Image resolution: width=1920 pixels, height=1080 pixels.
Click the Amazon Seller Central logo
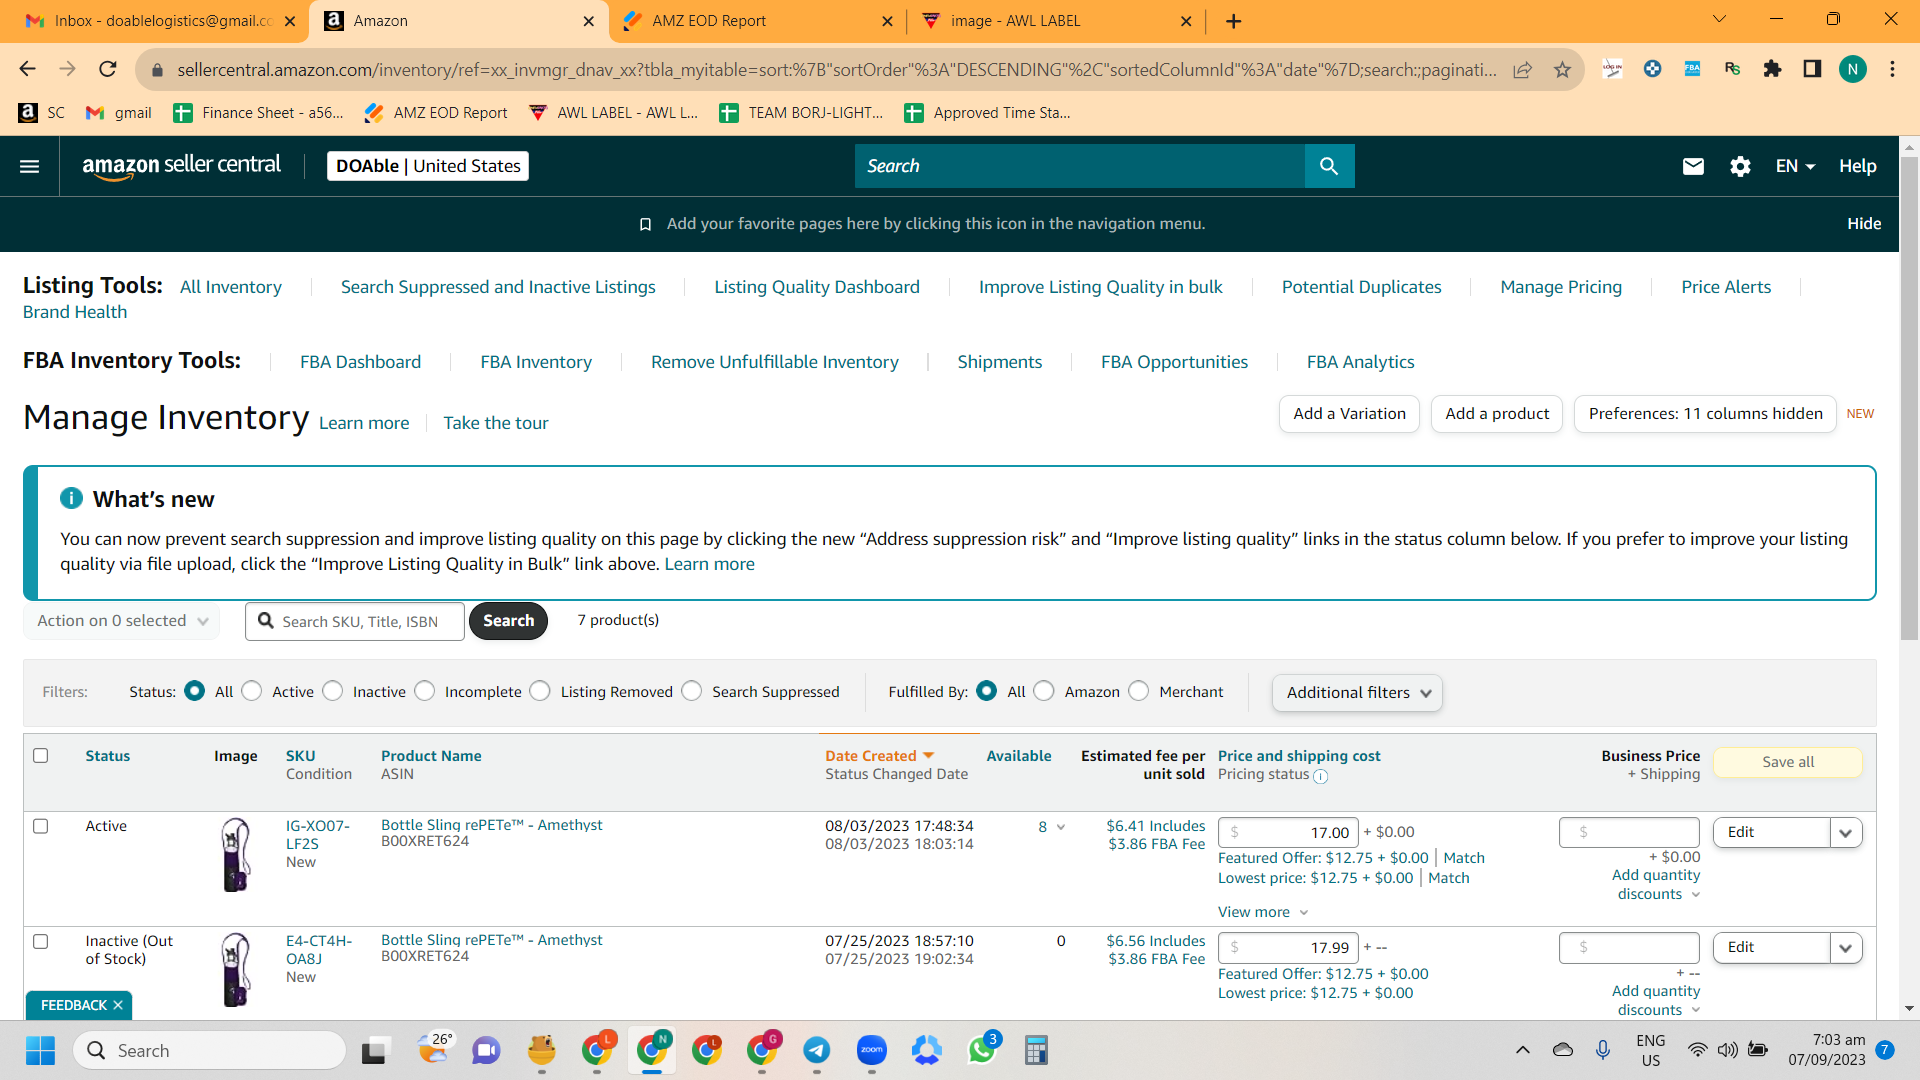click(182, 166)
